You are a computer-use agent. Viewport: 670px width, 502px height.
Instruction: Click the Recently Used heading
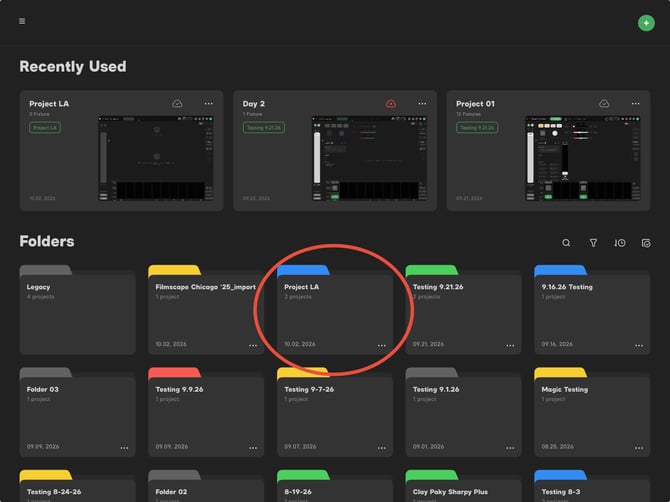click(x=73, y=67)
